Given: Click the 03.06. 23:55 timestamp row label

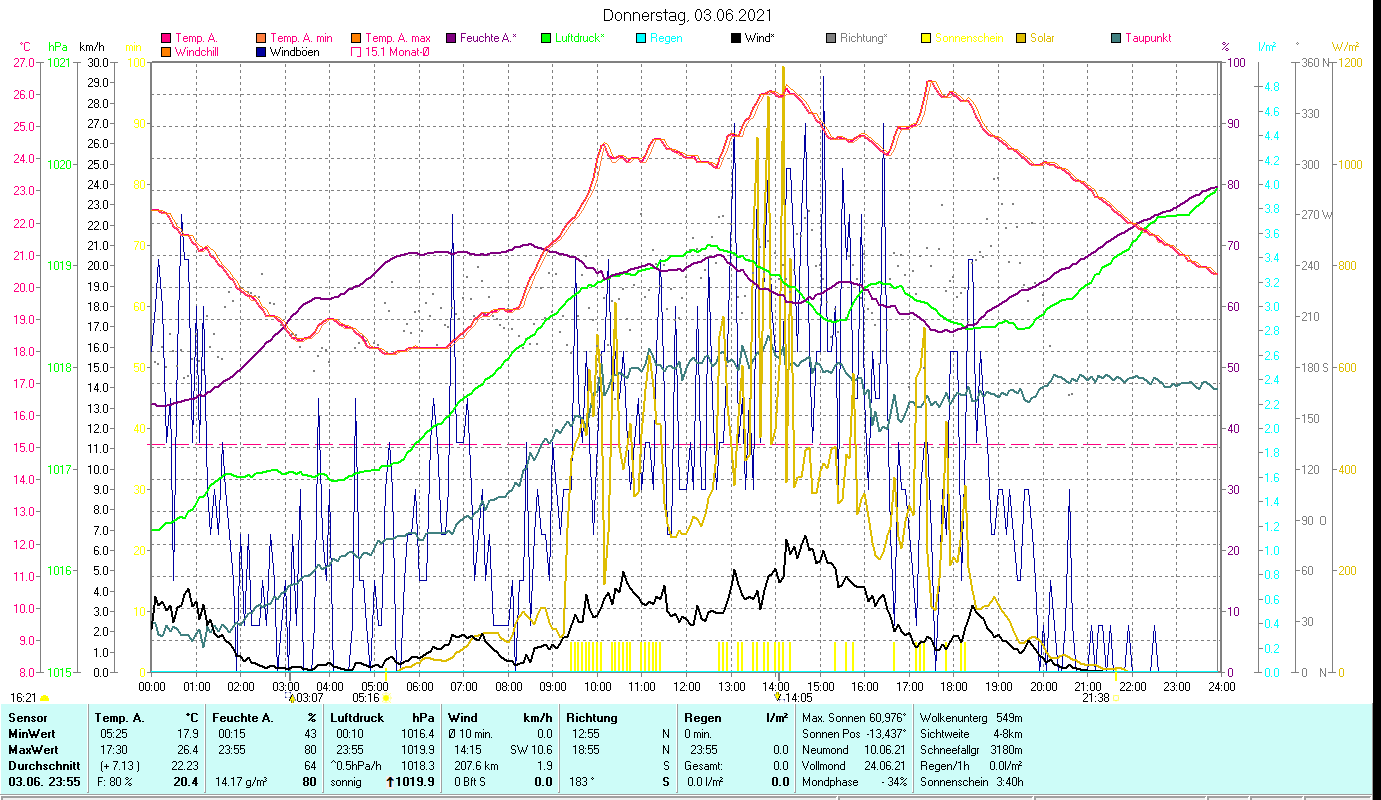Looking at the screenshot, I should click(46, 781).
